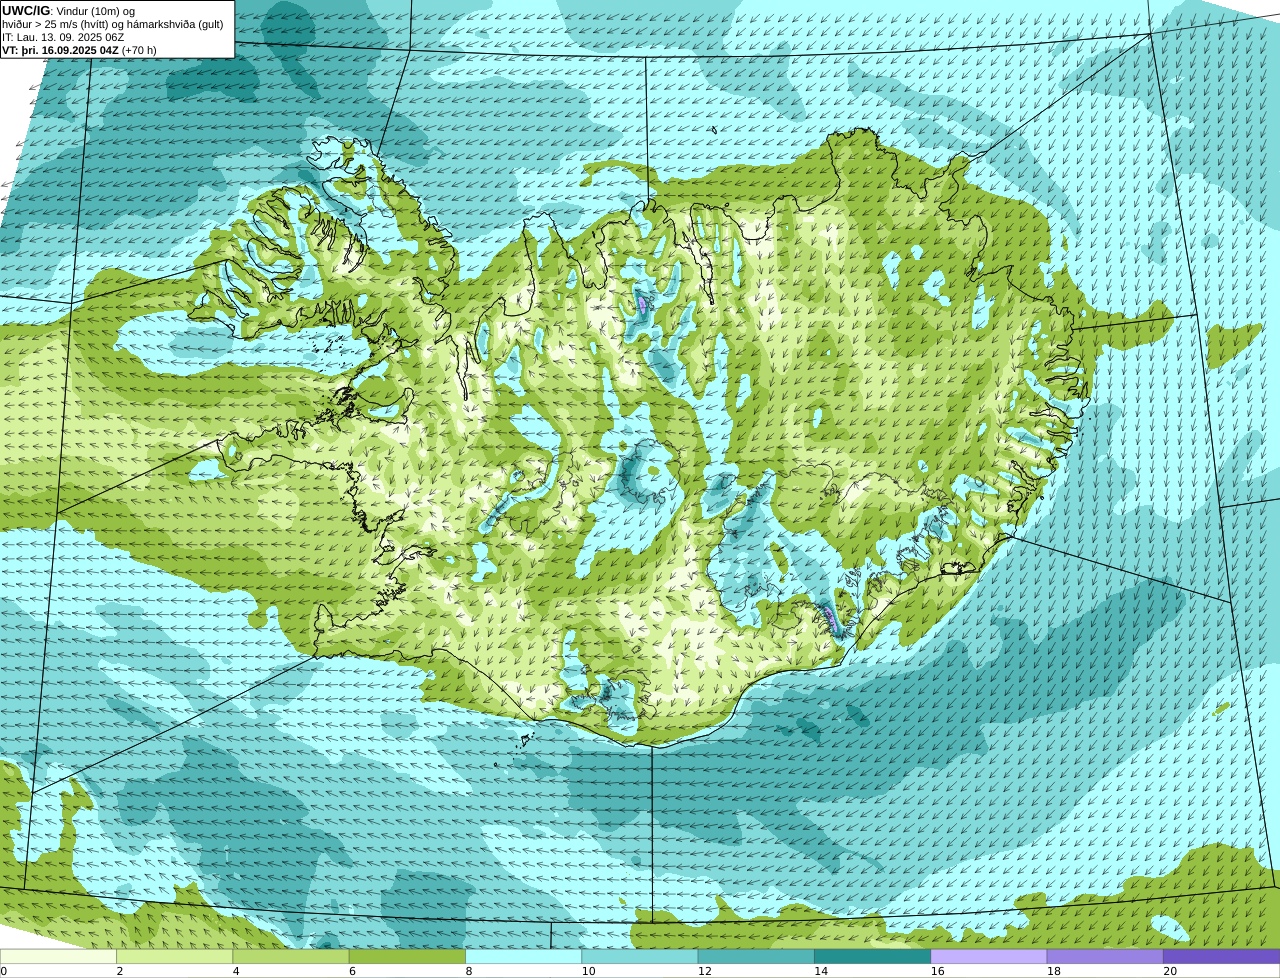Select the 8–10 m/s pale cyan legend swatch
The height and width of the screenshot is (978, 1280).
pos(523,956)
